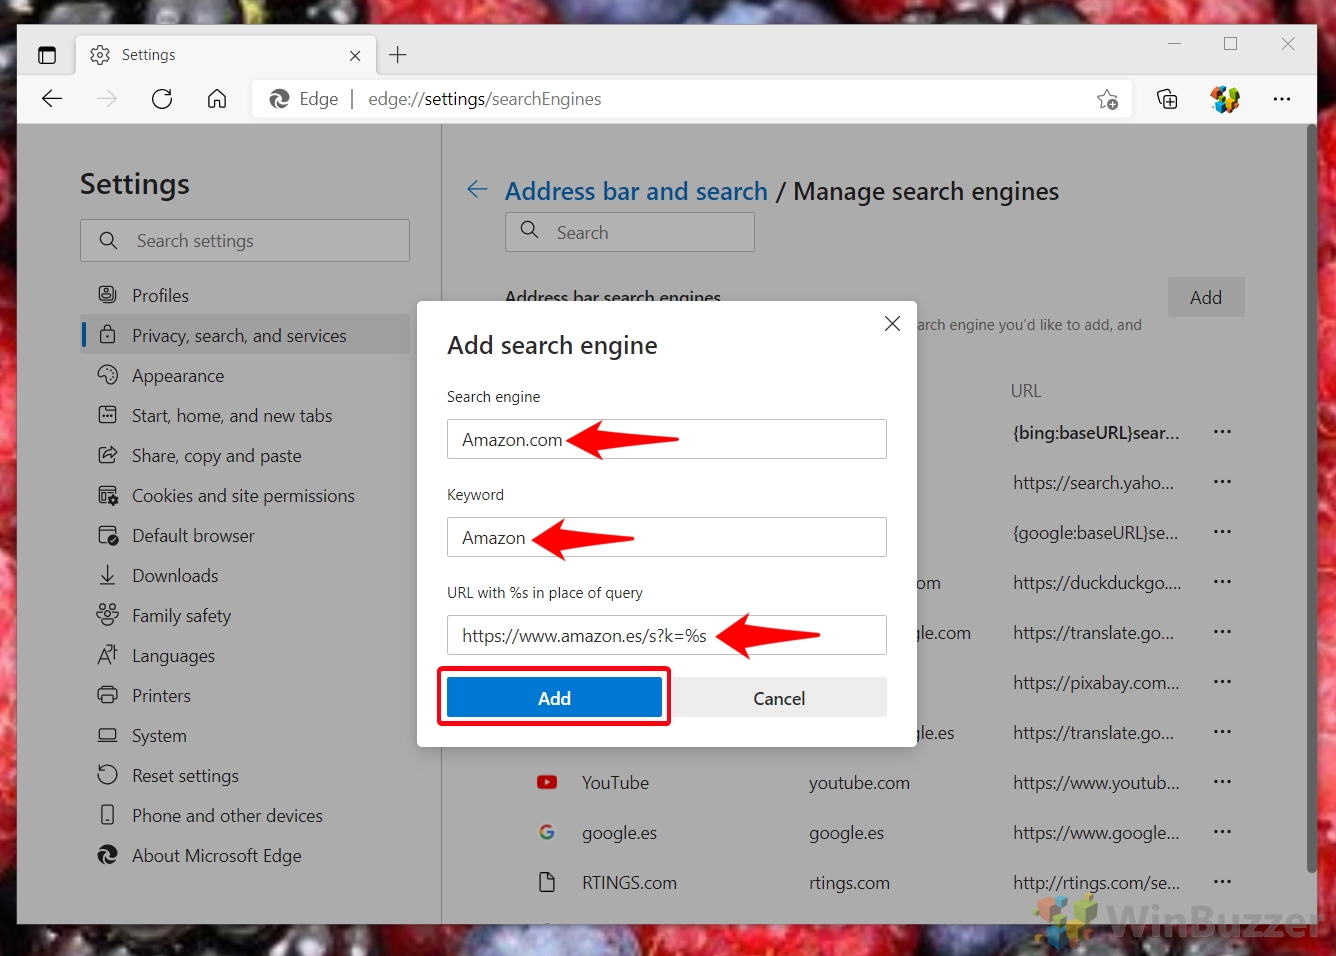The height and width of the screenshot is (956, 1336).
Task: Open the Home page icon
Action: pos(217,99)
